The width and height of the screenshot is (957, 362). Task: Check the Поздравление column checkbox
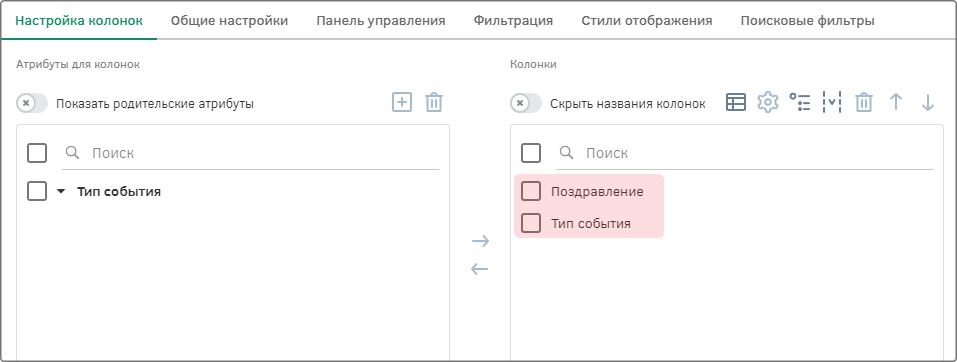click(x=531, y=192)
